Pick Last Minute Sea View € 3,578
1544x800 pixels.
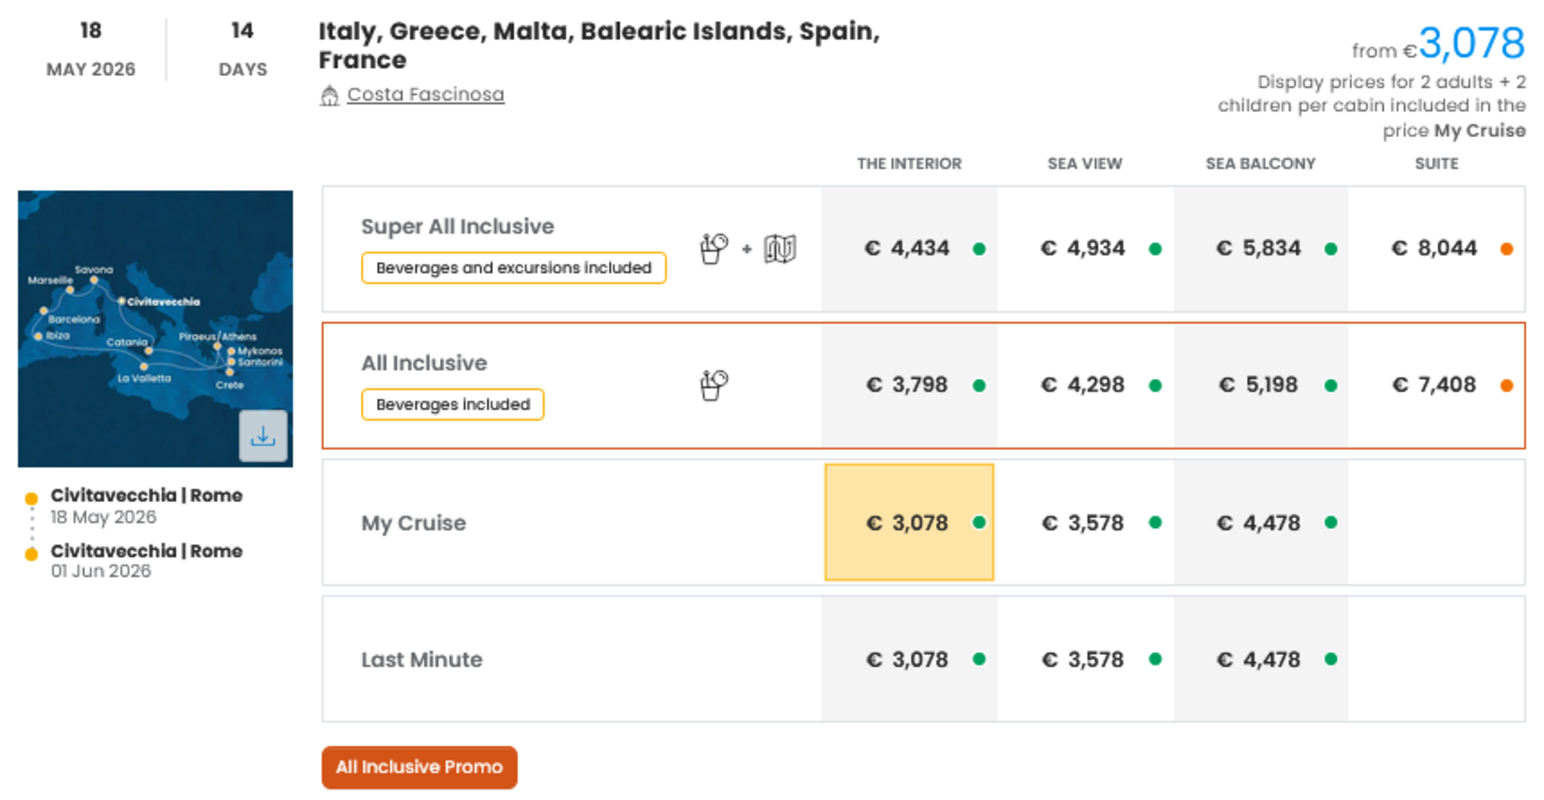[1083, 660]
